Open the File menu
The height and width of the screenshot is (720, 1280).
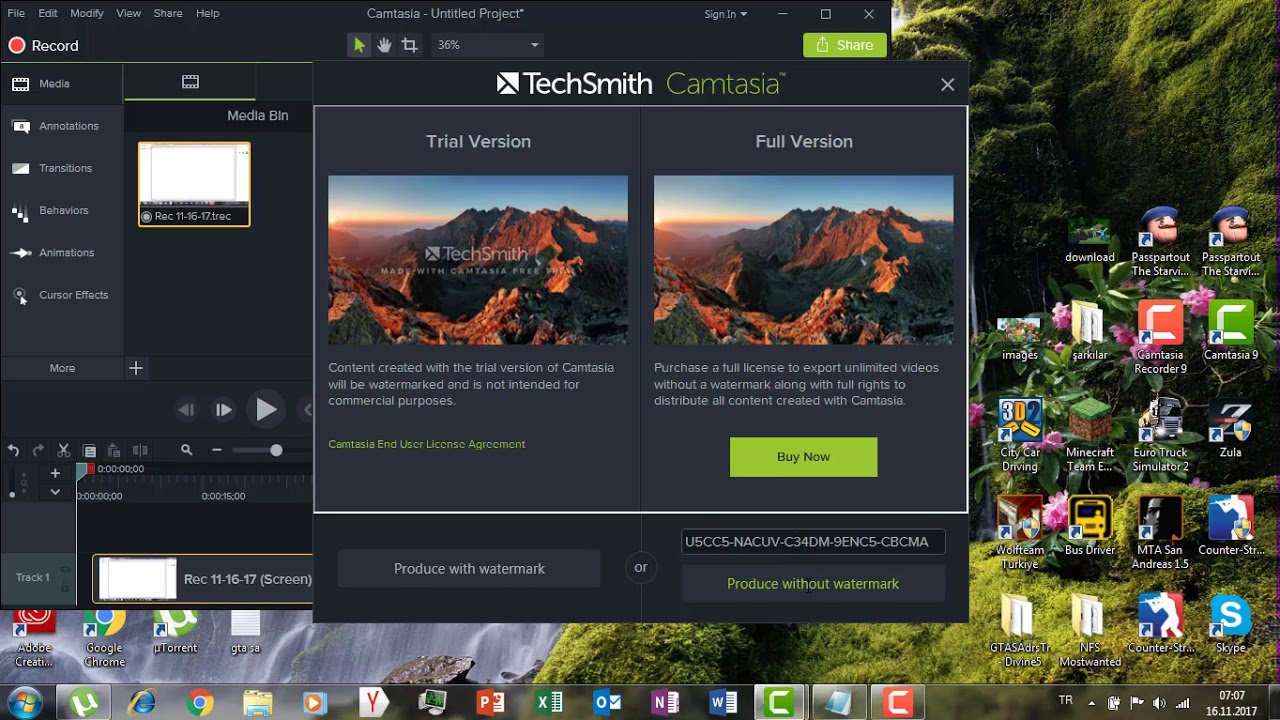16,13
